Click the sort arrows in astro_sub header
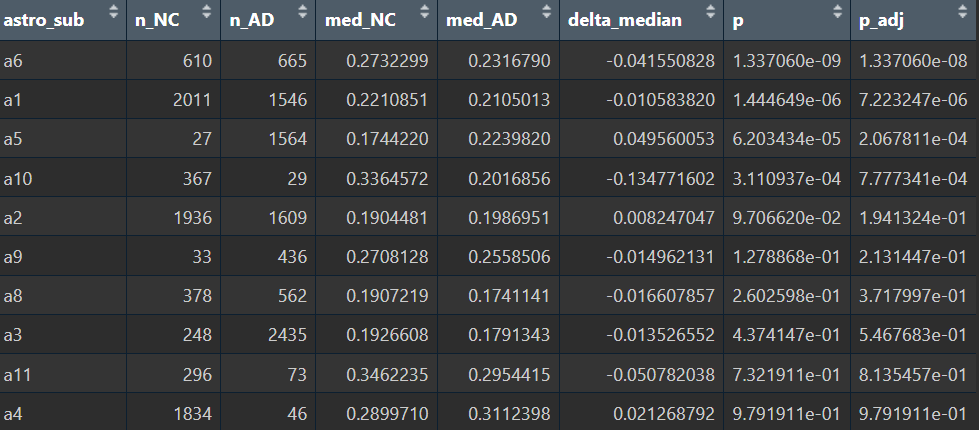This screenshot has height=430, width=979. [112, 14]
